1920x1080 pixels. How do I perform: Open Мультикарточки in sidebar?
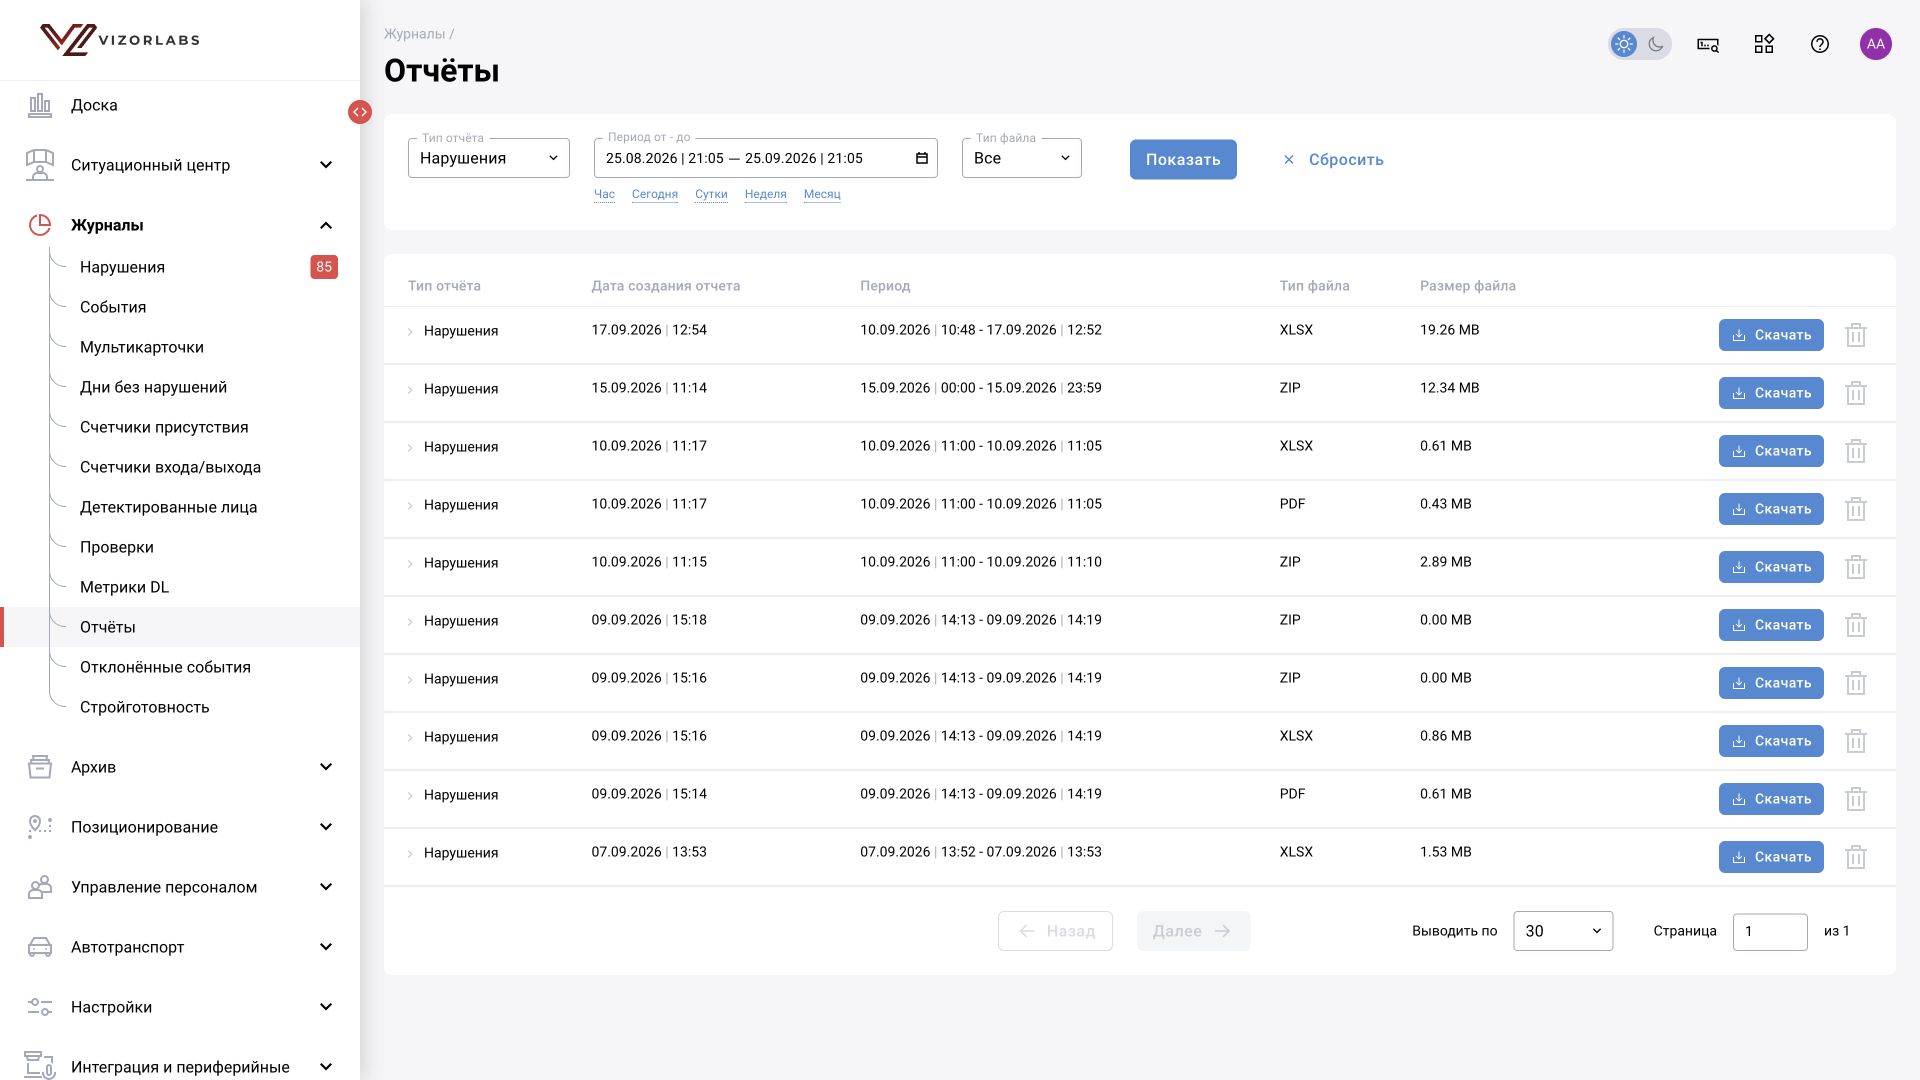tap(142, 347)
